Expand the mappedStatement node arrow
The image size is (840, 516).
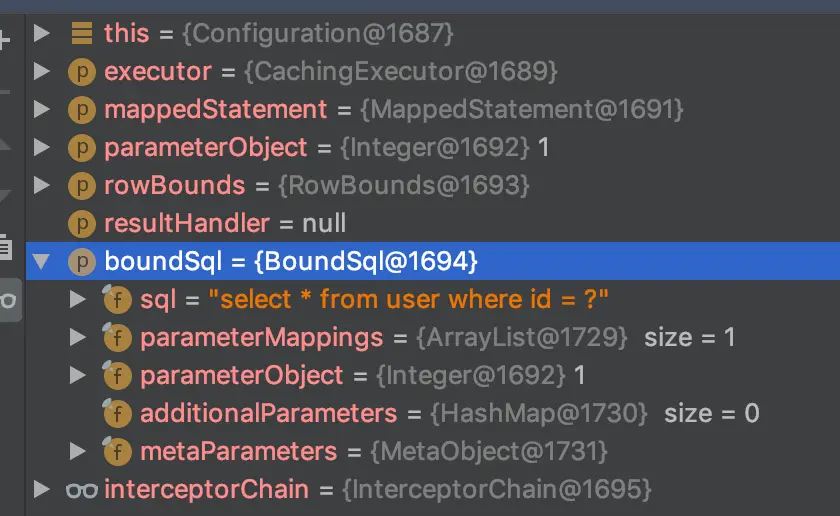point(41,109)
